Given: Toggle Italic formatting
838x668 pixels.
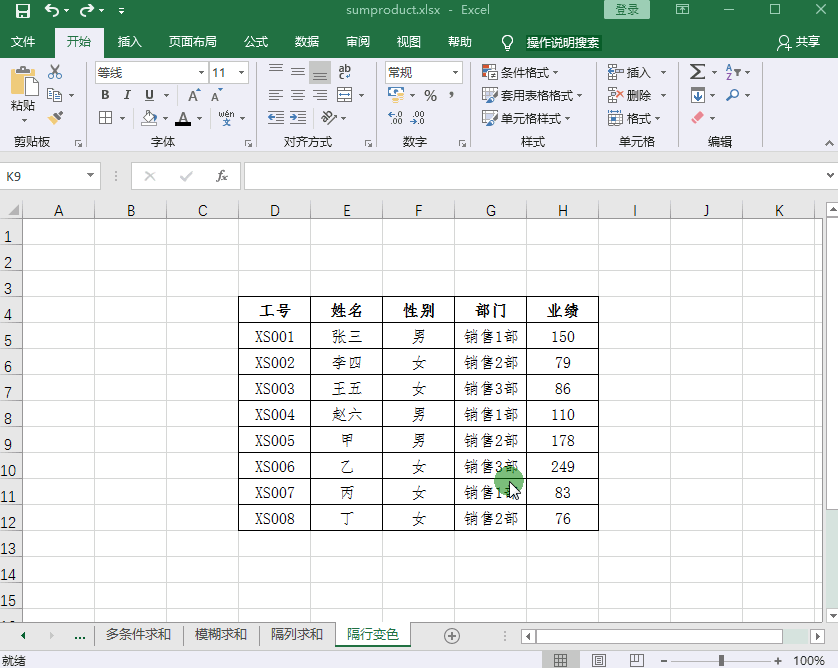Looking at the screenshot, I should (x=127, y=95).
